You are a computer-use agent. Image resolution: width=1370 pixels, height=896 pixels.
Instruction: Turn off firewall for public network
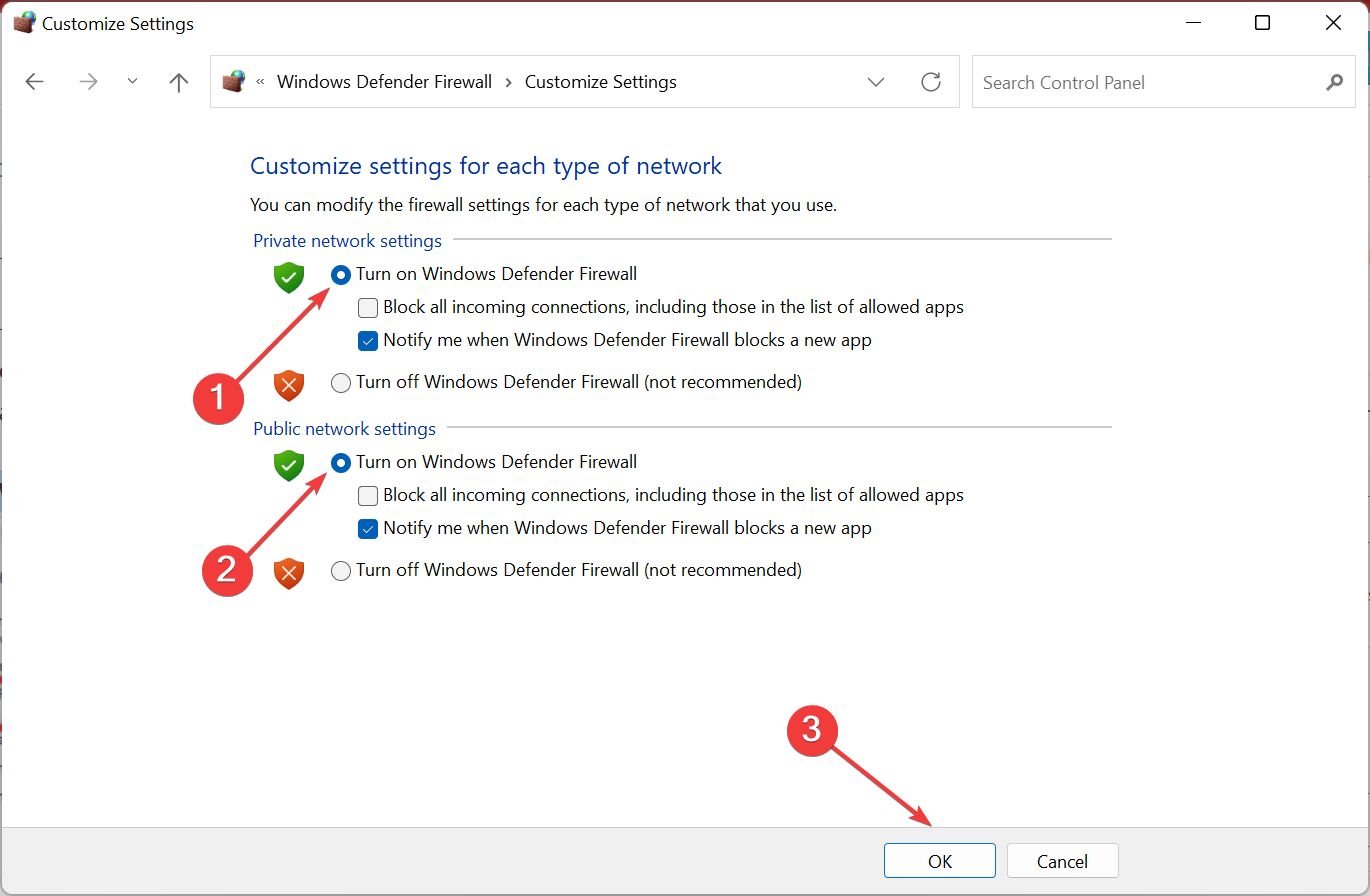341,570
